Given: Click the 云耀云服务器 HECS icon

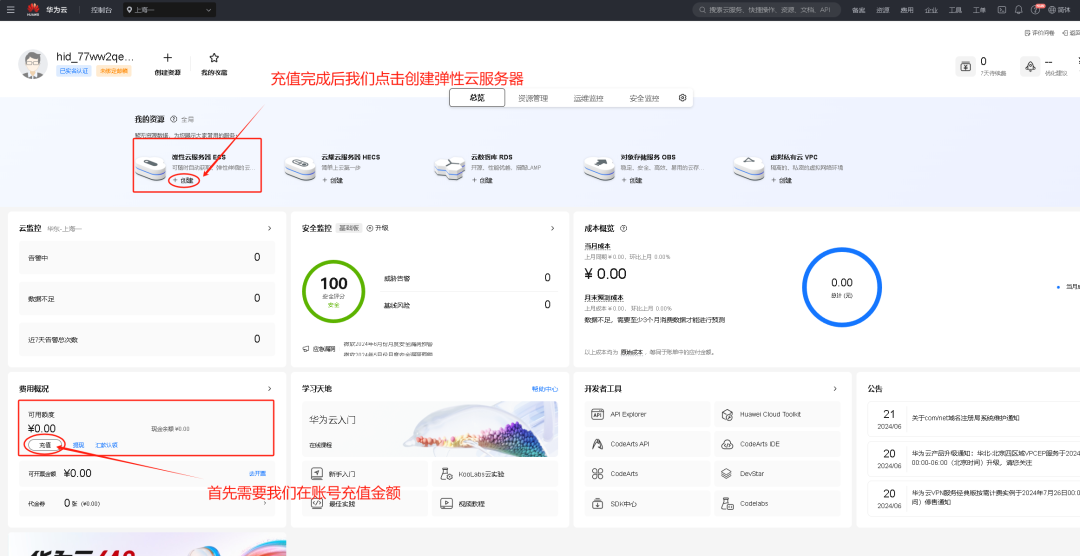Looking at the screenshot, I should point(300,167).
